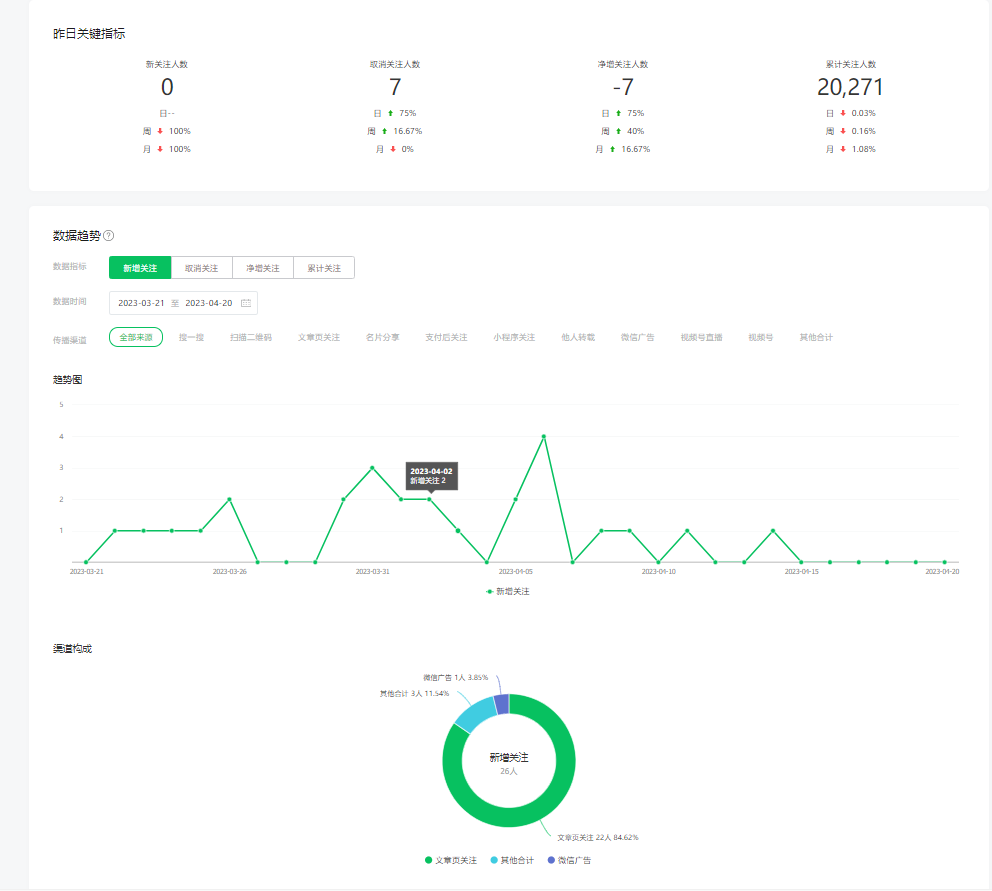This screenshot has height=891, width=992.
Task: Switch to 净增关注 metric tab
Action: point(263,268)
